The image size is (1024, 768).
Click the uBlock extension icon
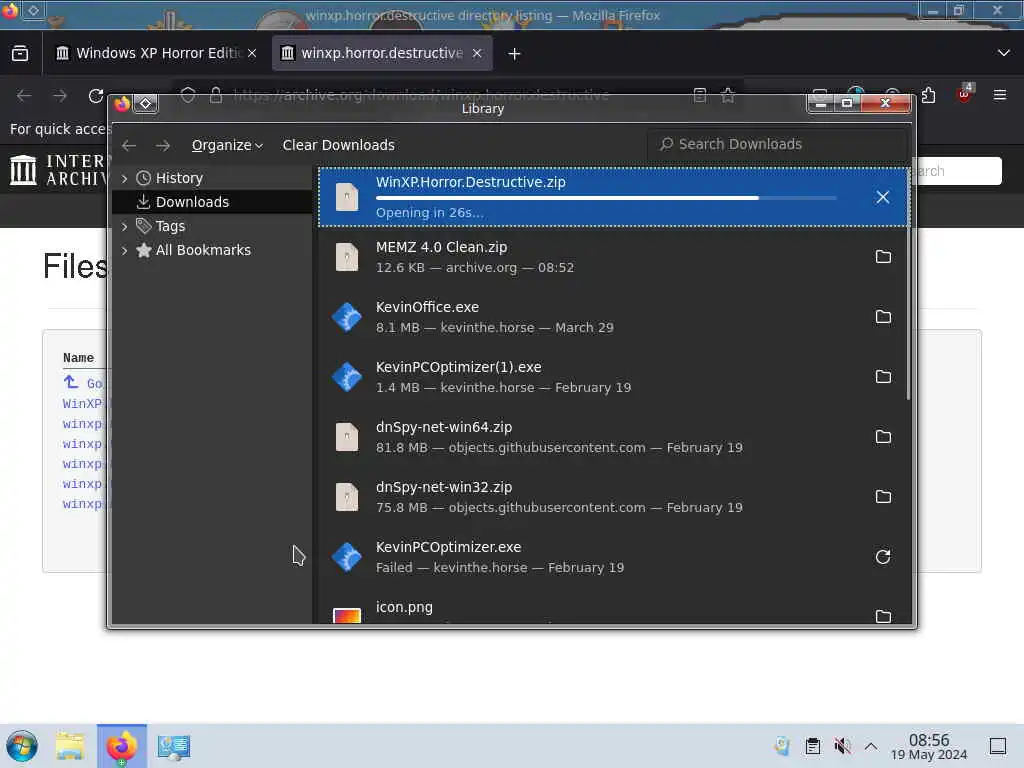(965, 94)
